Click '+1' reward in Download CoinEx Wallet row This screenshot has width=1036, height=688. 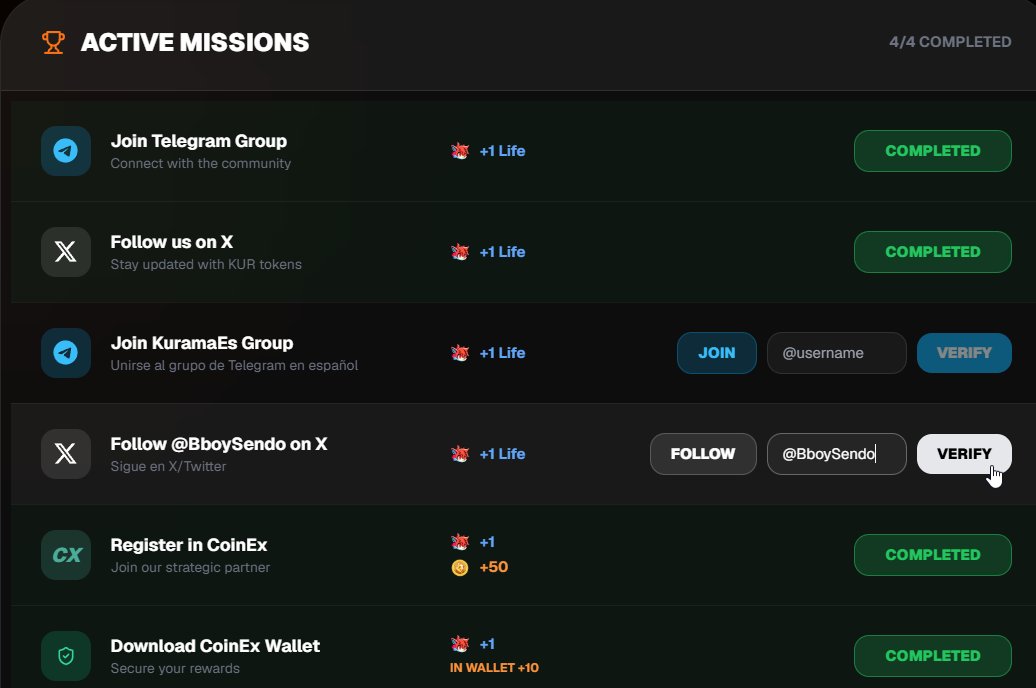pos(487,644)
